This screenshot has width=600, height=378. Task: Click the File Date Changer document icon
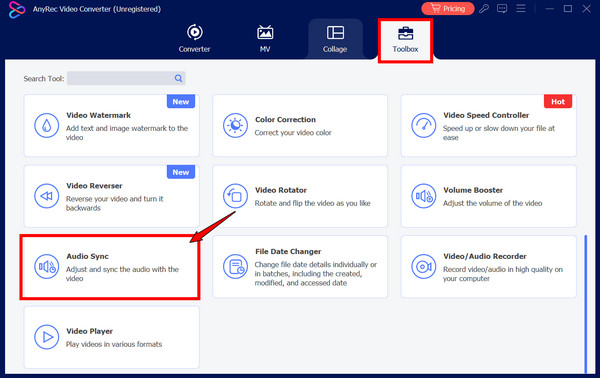click(x=235, y=267)
